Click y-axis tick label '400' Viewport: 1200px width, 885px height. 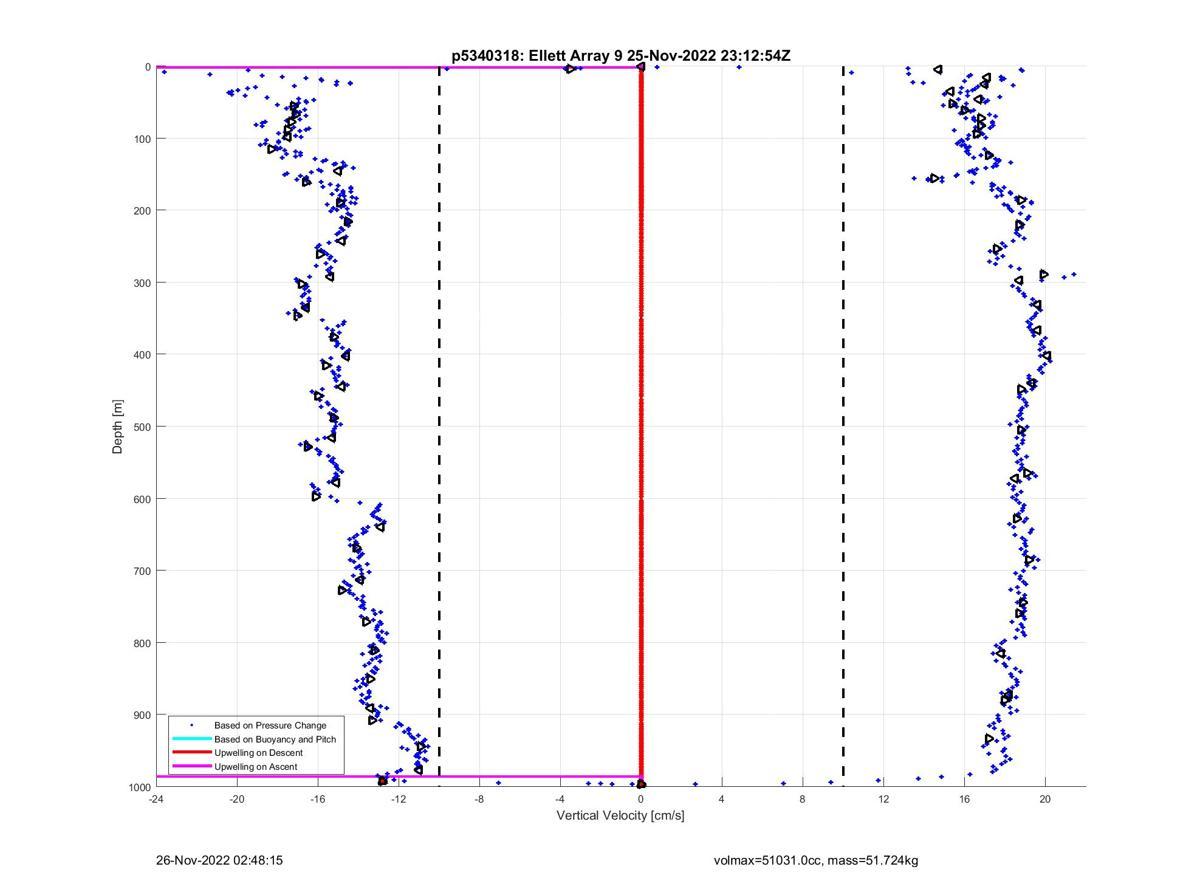pos(141,354)
